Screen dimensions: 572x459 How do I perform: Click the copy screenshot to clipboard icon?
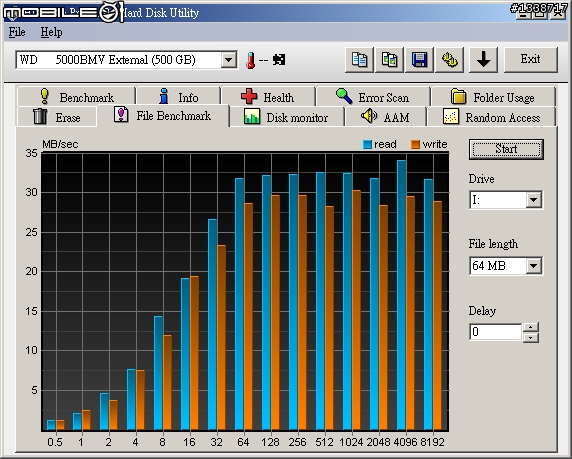pyautogui.click(x=390, y=59)
